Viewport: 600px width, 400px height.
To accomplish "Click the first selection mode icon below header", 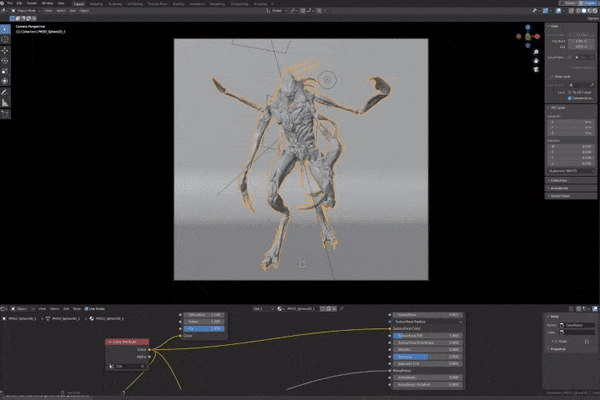I will click(x=12, y=18).
